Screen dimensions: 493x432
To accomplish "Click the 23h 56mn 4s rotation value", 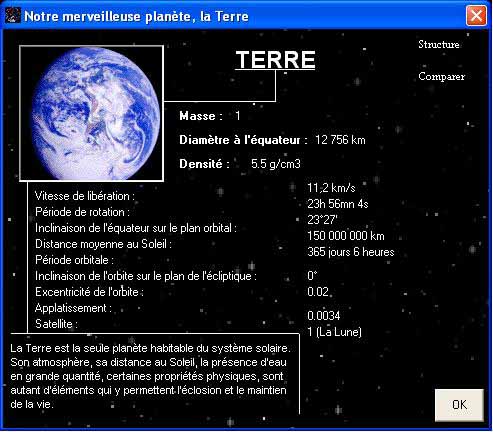I will tap(338, 204).
